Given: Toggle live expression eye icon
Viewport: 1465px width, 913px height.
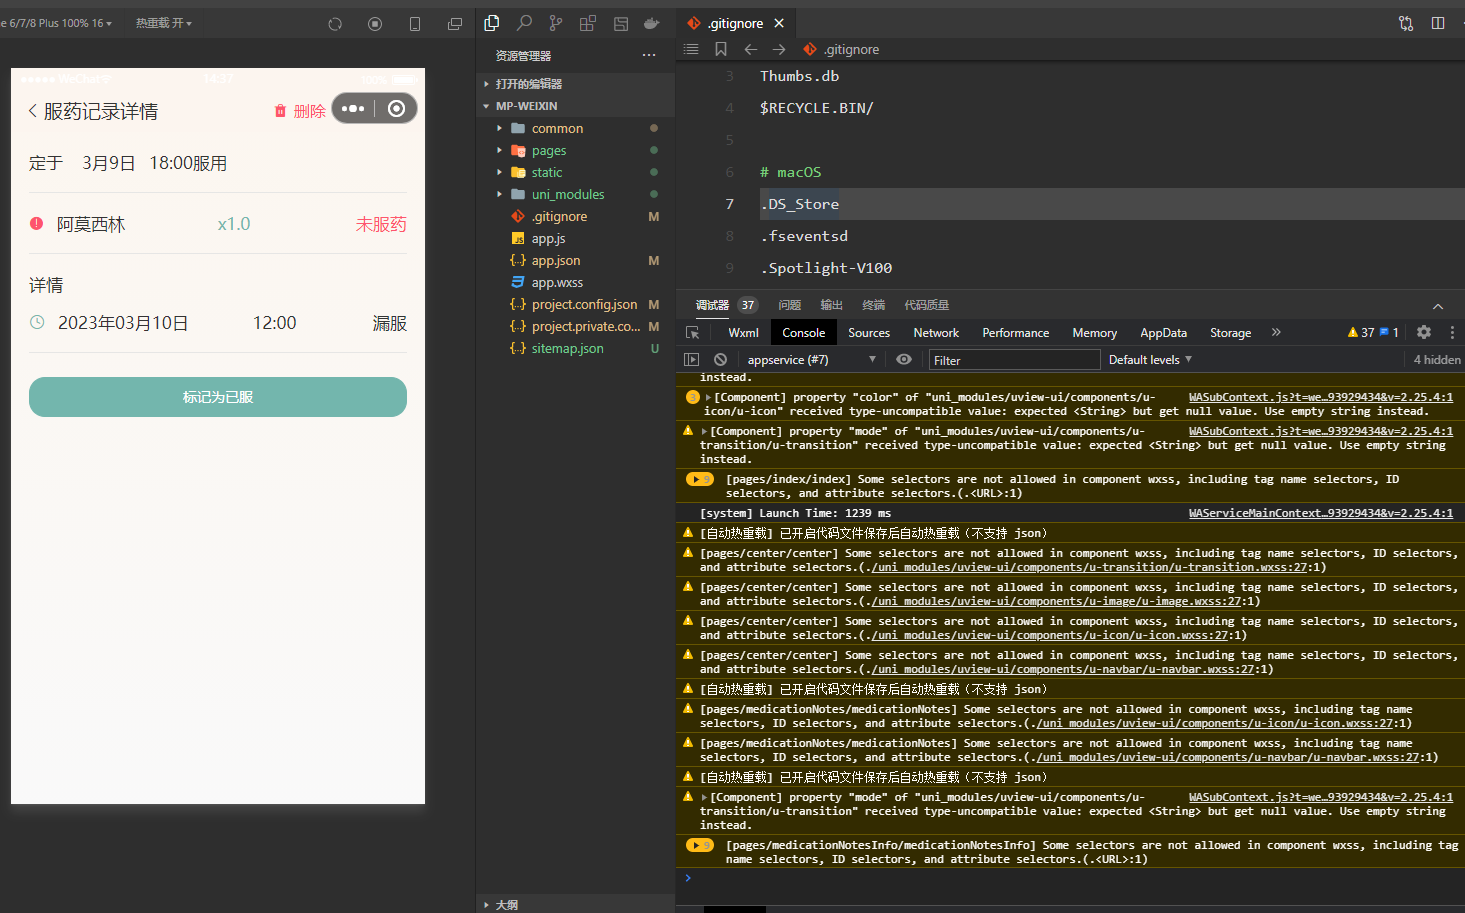Looking at the screenshot, I should (904, 359).
